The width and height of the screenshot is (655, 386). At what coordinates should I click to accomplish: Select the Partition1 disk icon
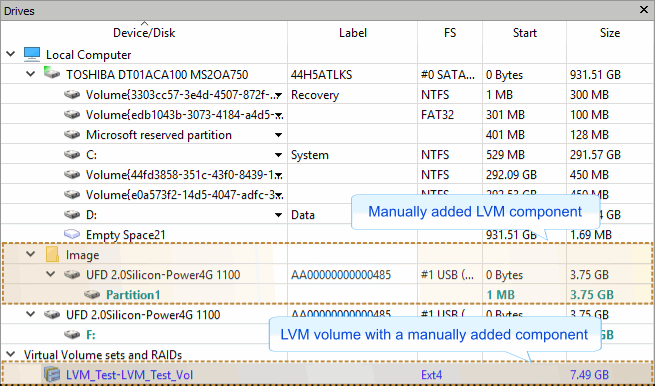(92, 295)
